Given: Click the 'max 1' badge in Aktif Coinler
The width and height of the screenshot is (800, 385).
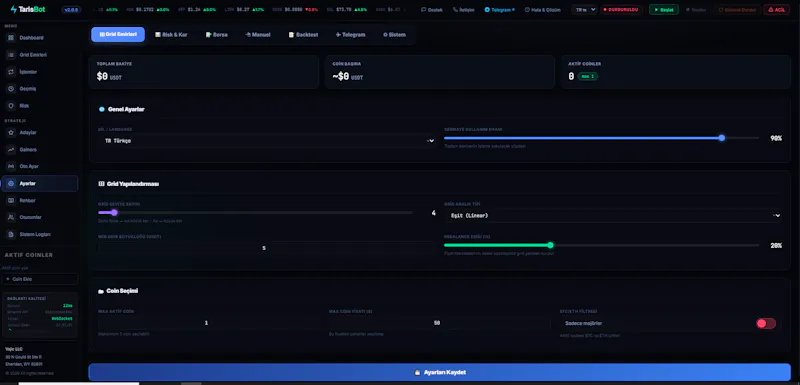Looking at the screenshot, I should [588, 76].
